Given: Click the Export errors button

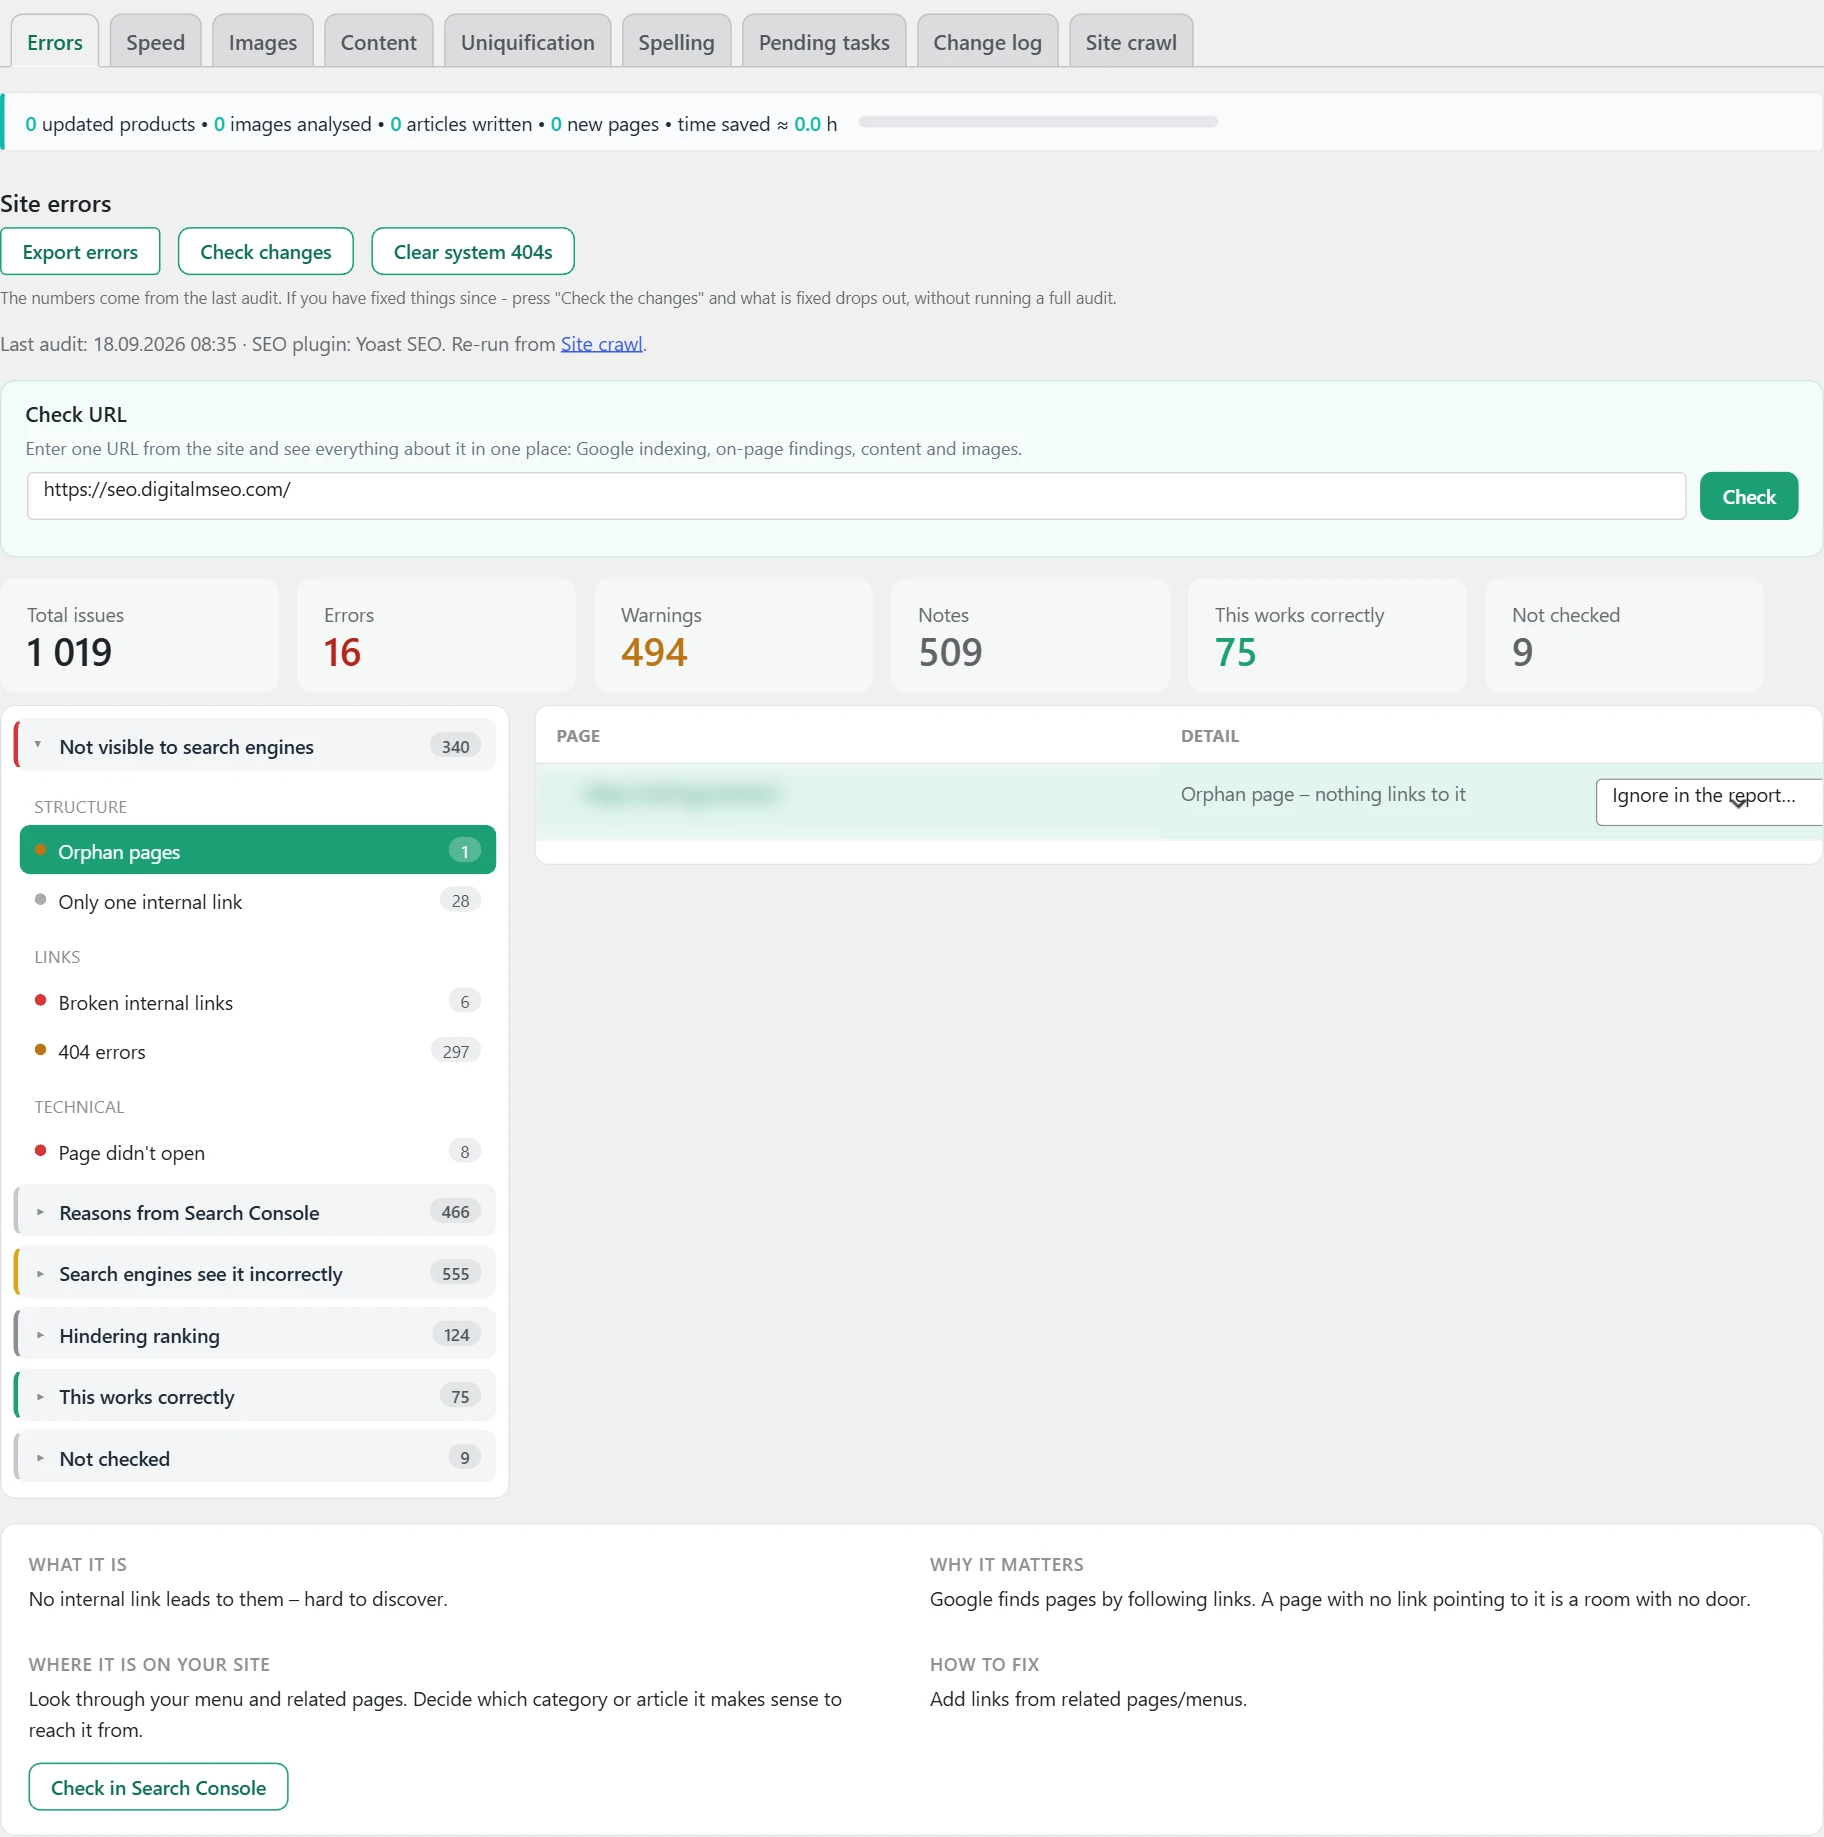Looking at the screenshot, I should (x=80, y=251).
